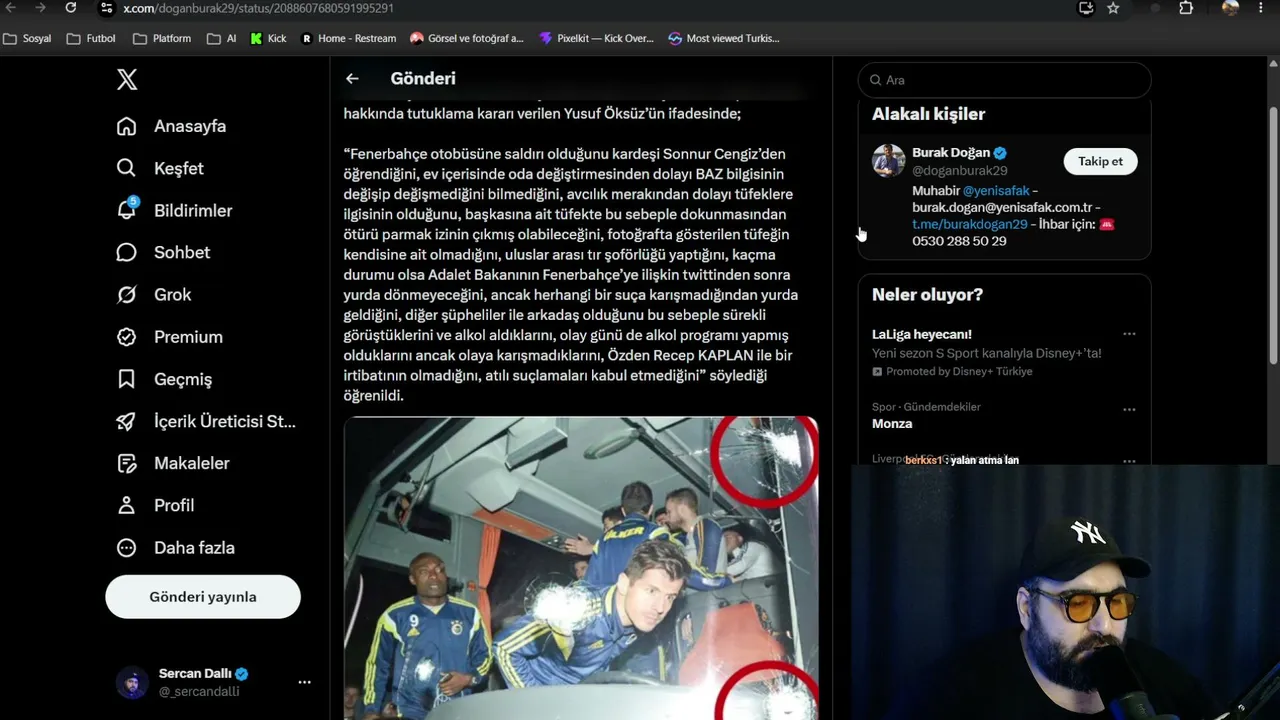Image resolution: width=1280 pixels, height=720 pixels.
Task: Open the Most viewed Turkis... bookmark
Action: [x=724, y=39]
